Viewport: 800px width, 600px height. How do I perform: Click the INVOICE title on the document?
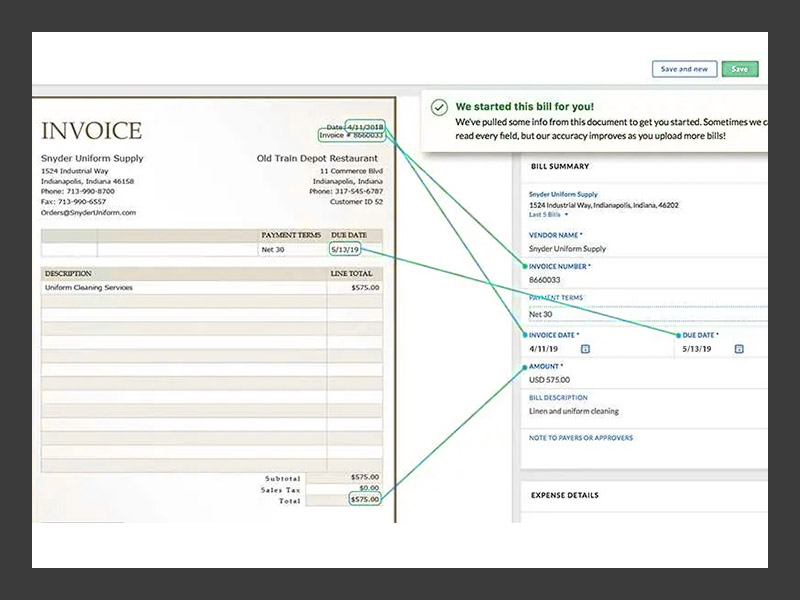[91, 131]
